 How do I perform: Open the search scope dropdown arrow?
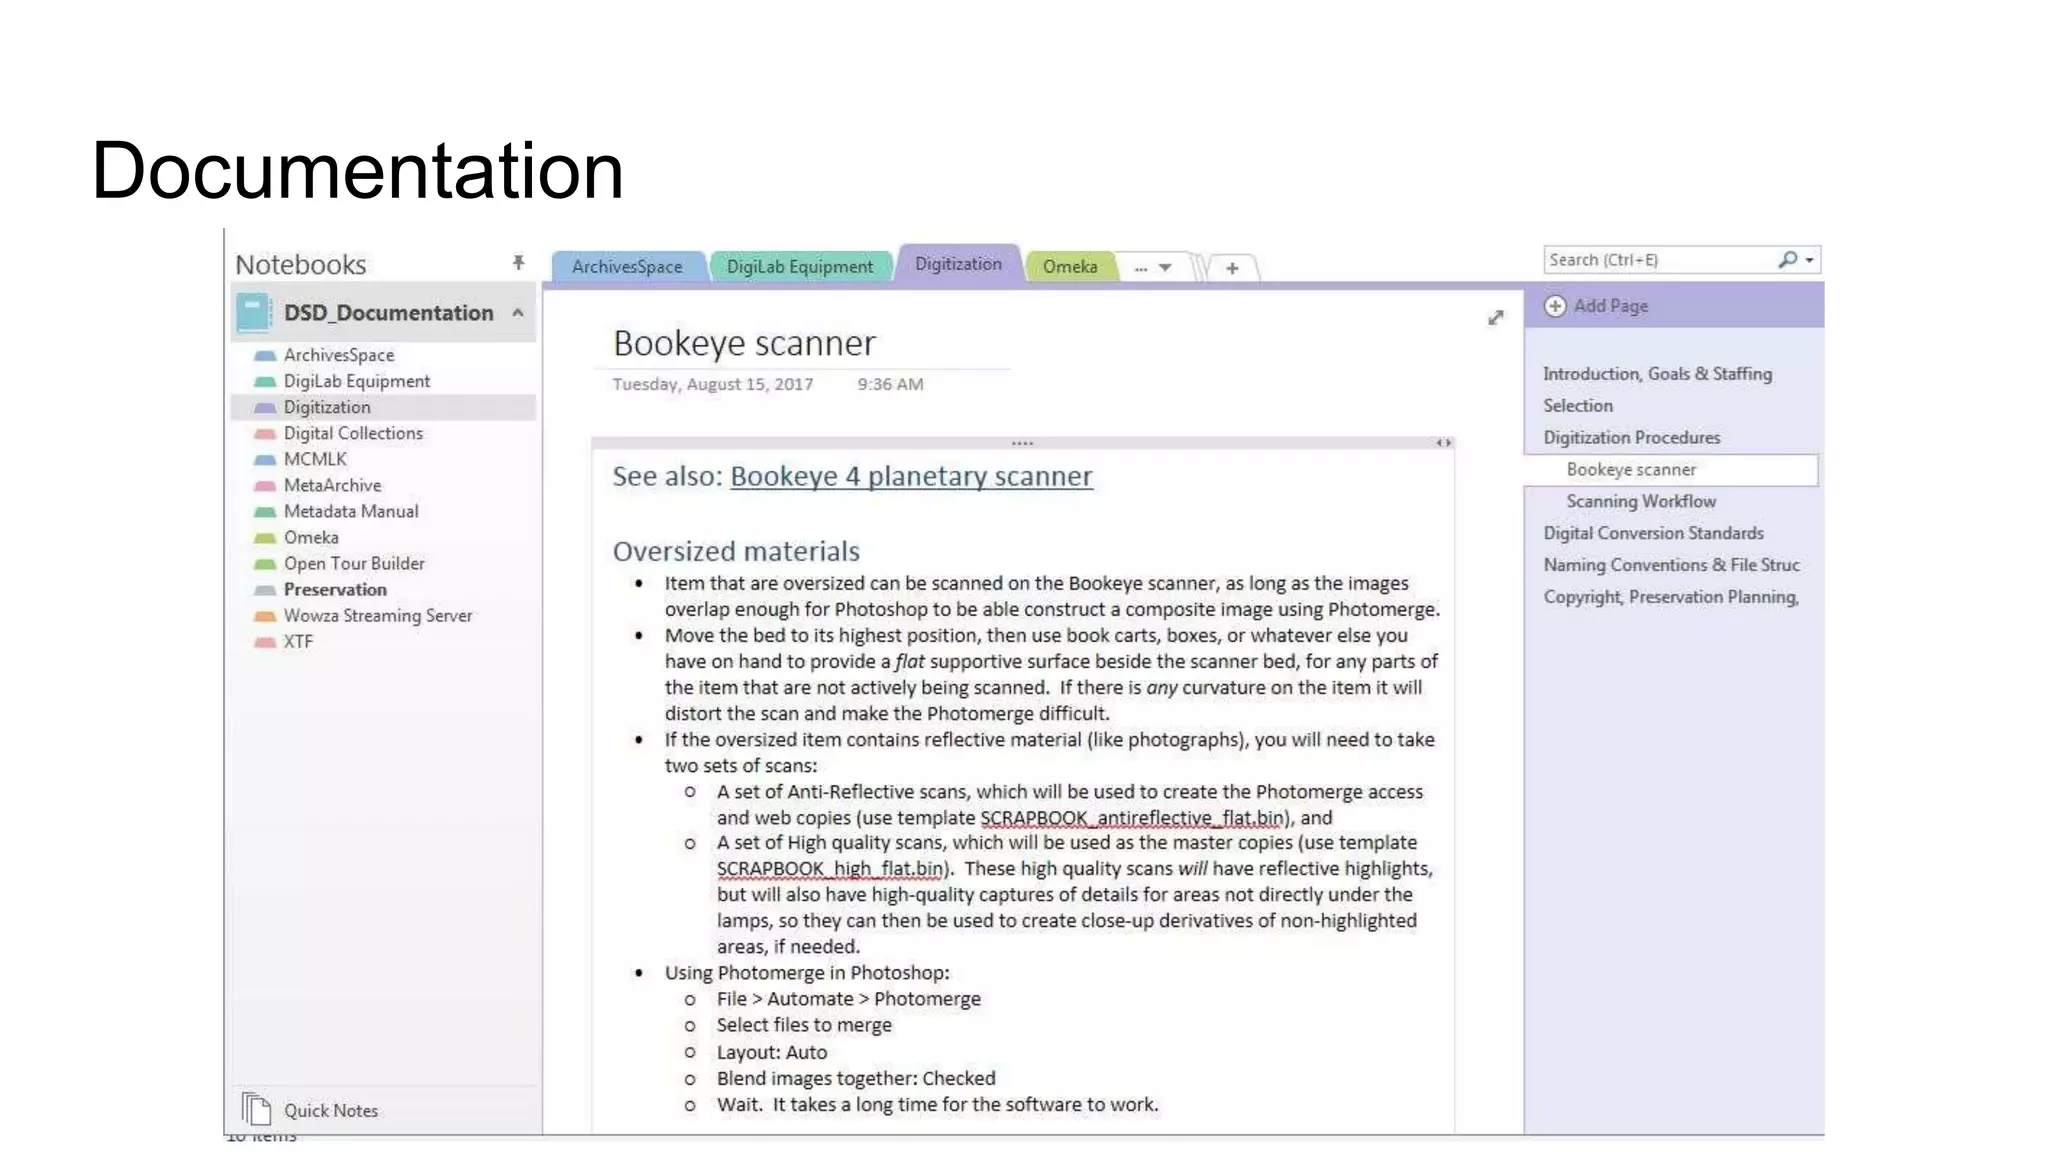(x=1809, y=260)
